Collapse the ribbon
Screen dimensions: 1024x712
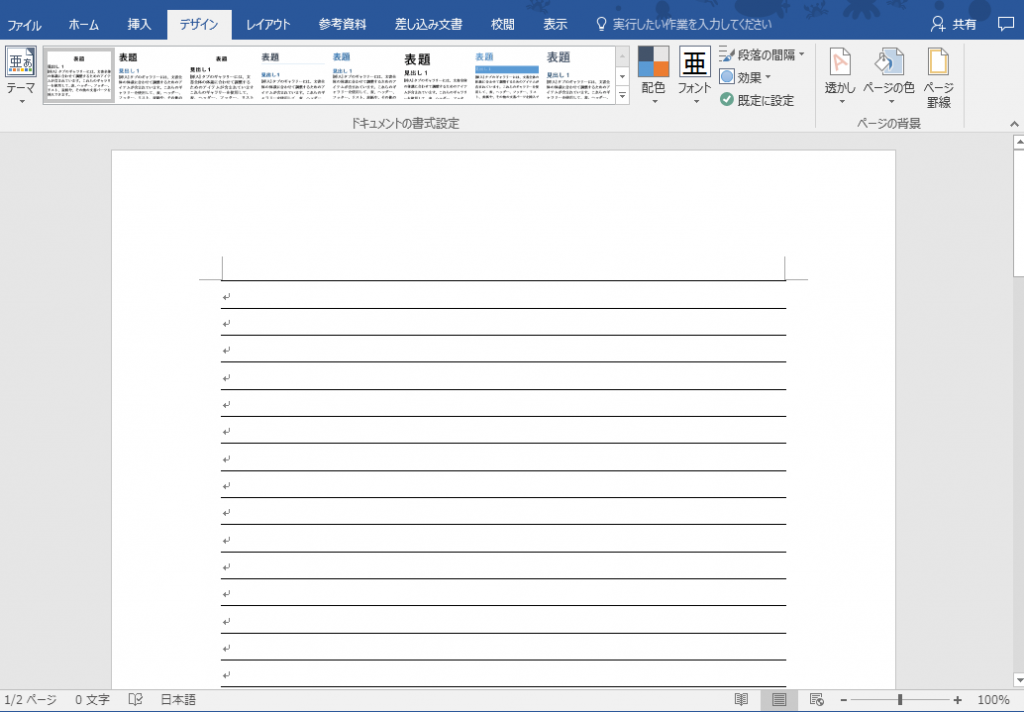click(1014, 123)
